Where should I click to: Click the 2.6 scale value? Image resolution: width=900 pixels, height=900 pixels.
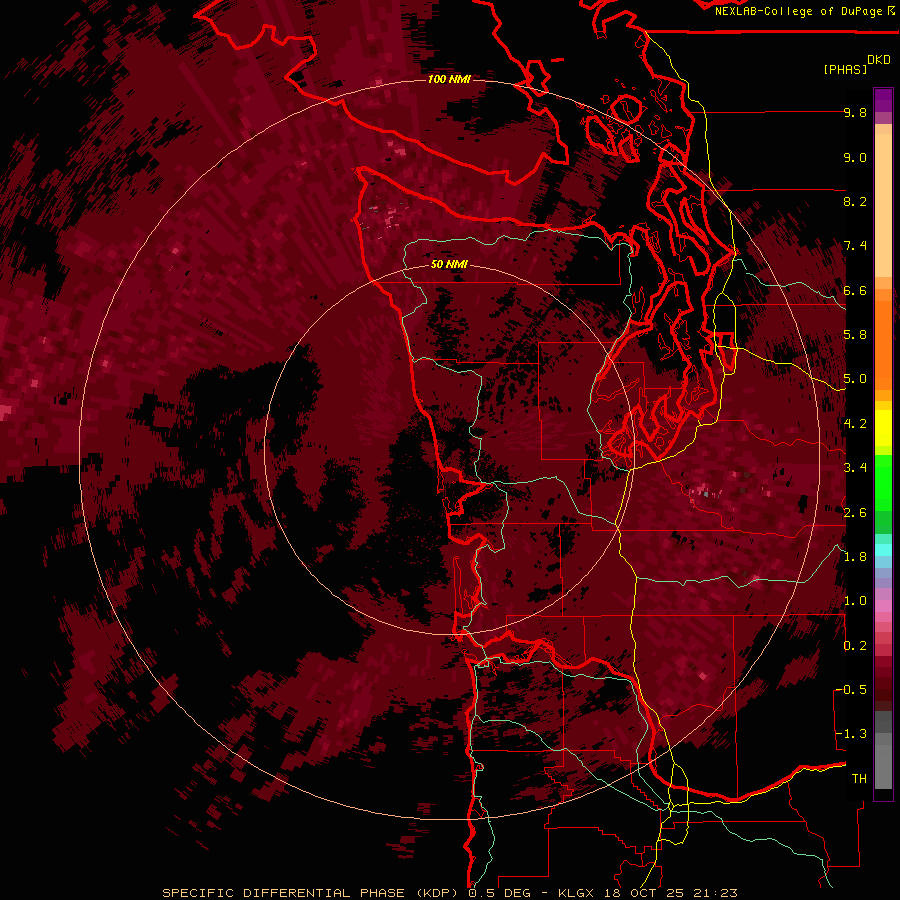[855, 513]
